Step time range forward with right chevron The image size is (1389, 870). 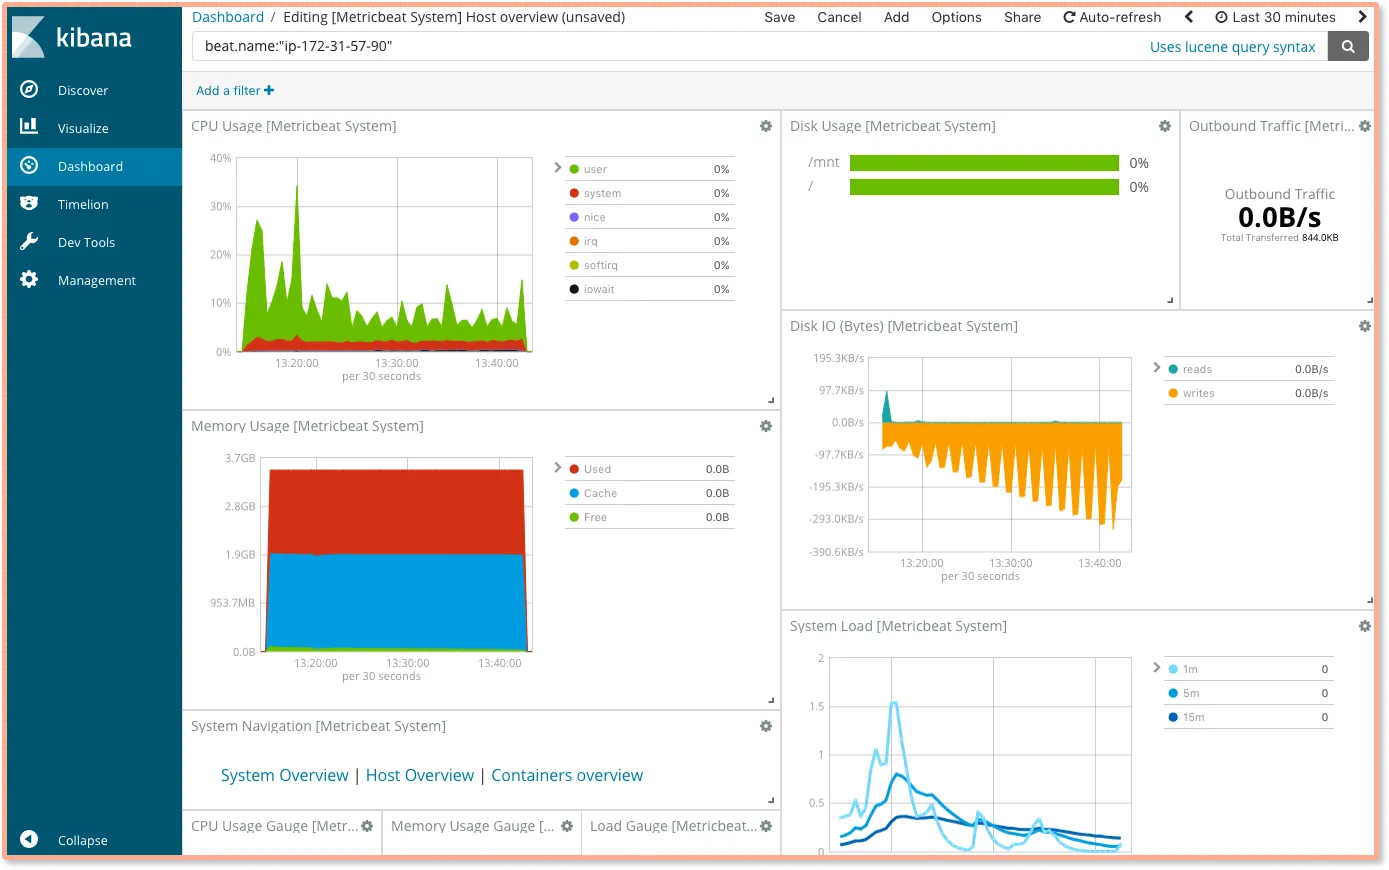[x=1362, y=17]
